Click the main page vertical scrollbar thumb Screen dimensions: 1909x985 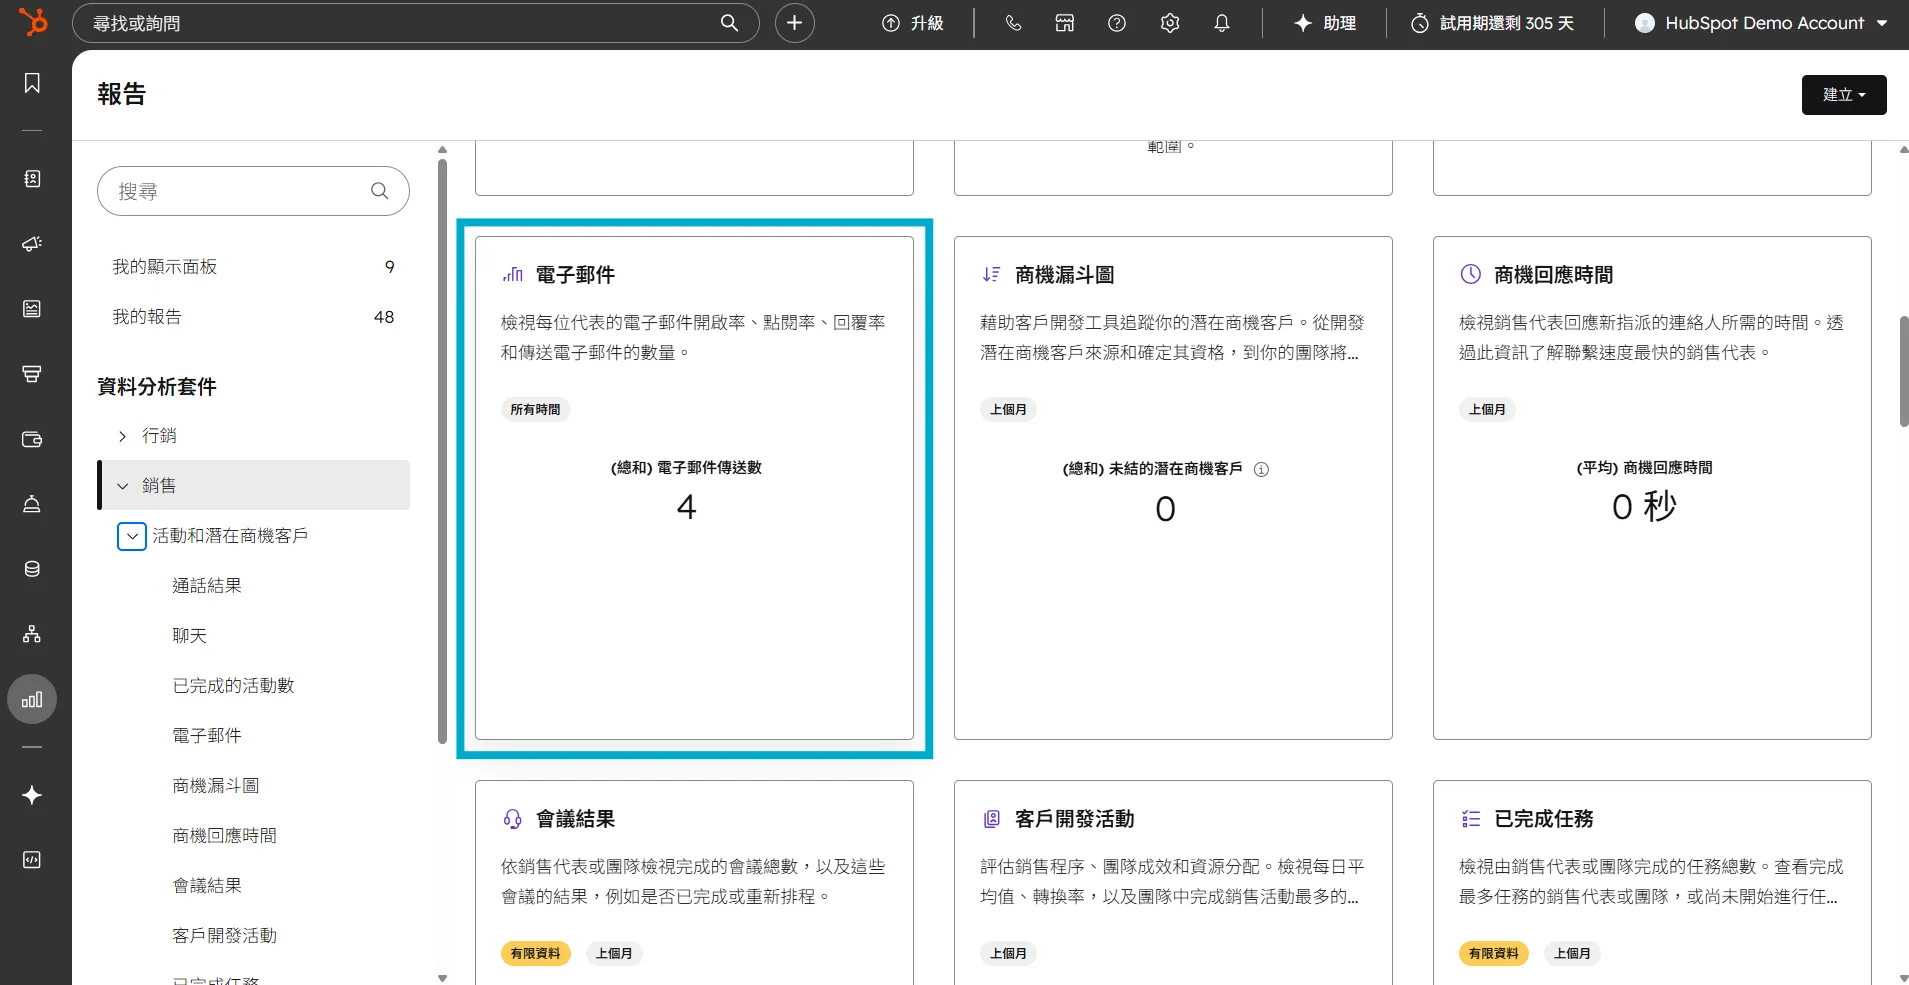(1903, 371)
